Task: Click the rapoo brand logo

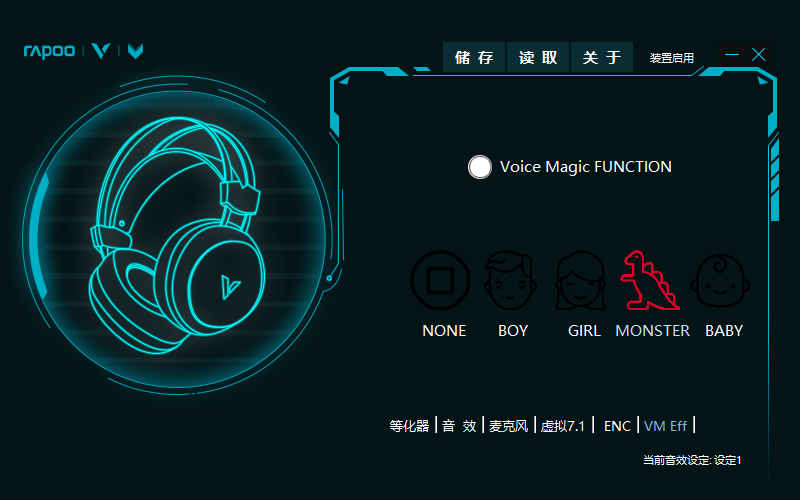Action: pos(49,51)
